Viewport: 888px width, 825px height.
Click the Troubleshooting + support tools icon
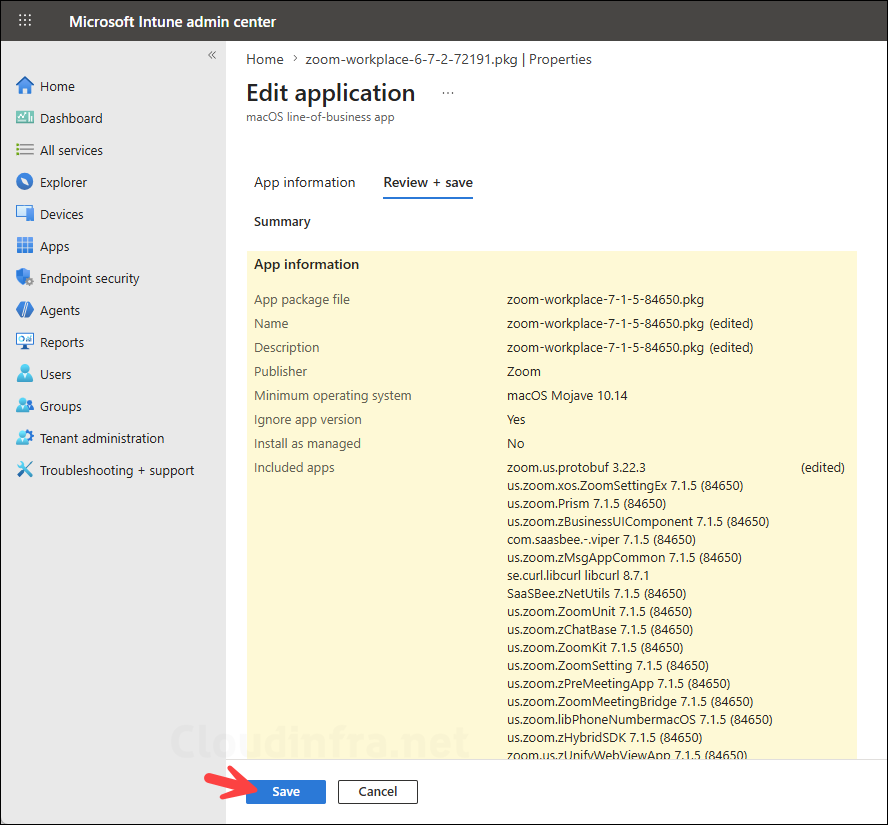[25, 470]
